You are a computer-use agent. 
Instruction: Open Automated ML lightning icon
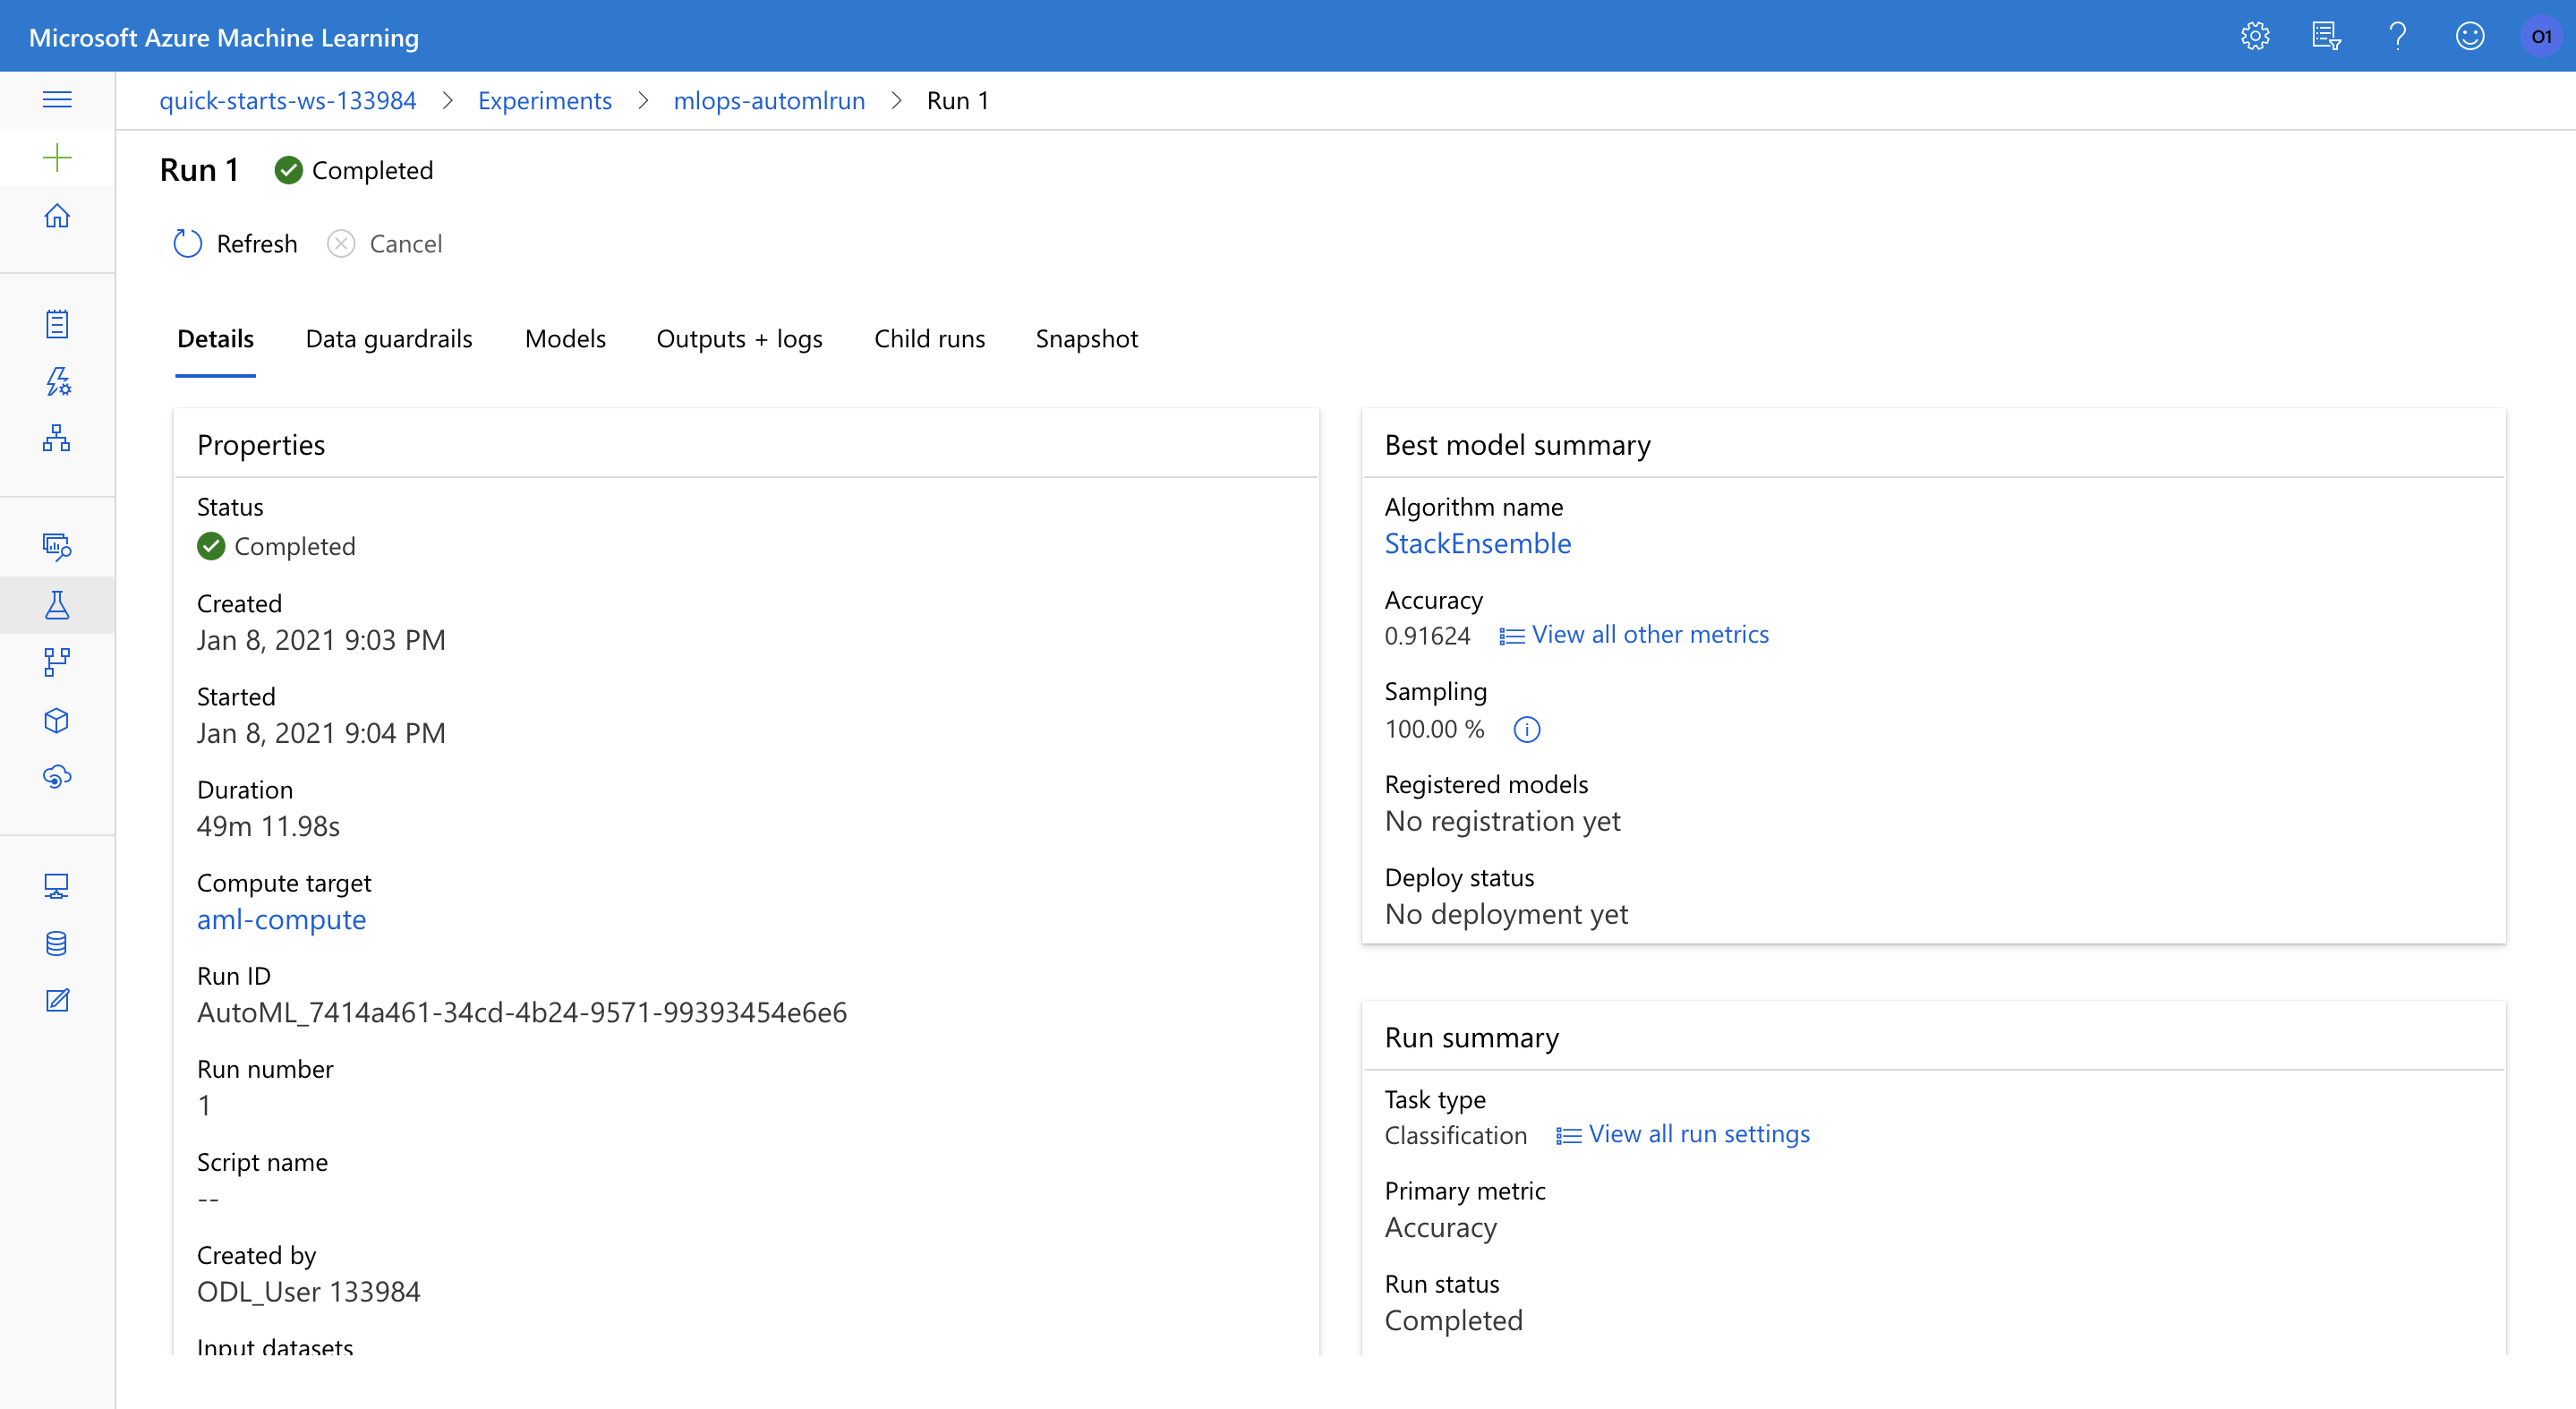57,381
